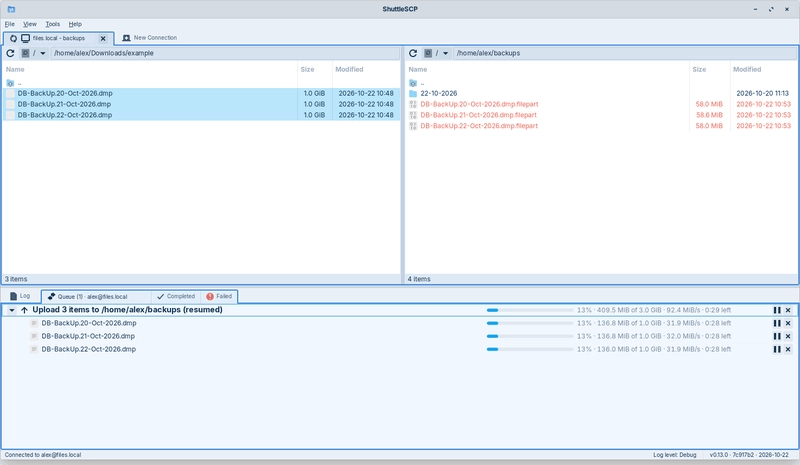Image resolution: width=800 pixels, height=465 pixels.
Task: Refresh the remote pane listing
Action: coord(413,53)
